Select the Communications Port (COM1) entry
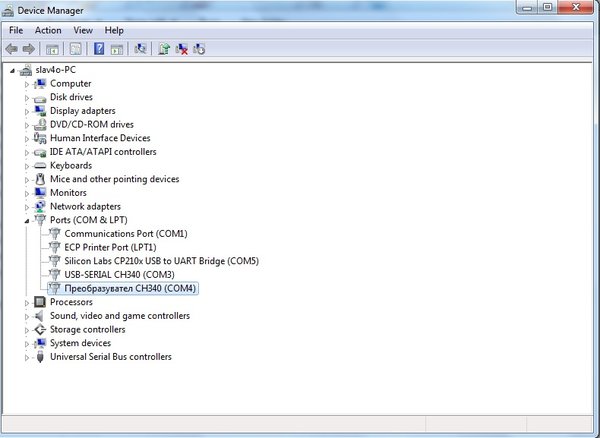600x438 pixels. 126,234
